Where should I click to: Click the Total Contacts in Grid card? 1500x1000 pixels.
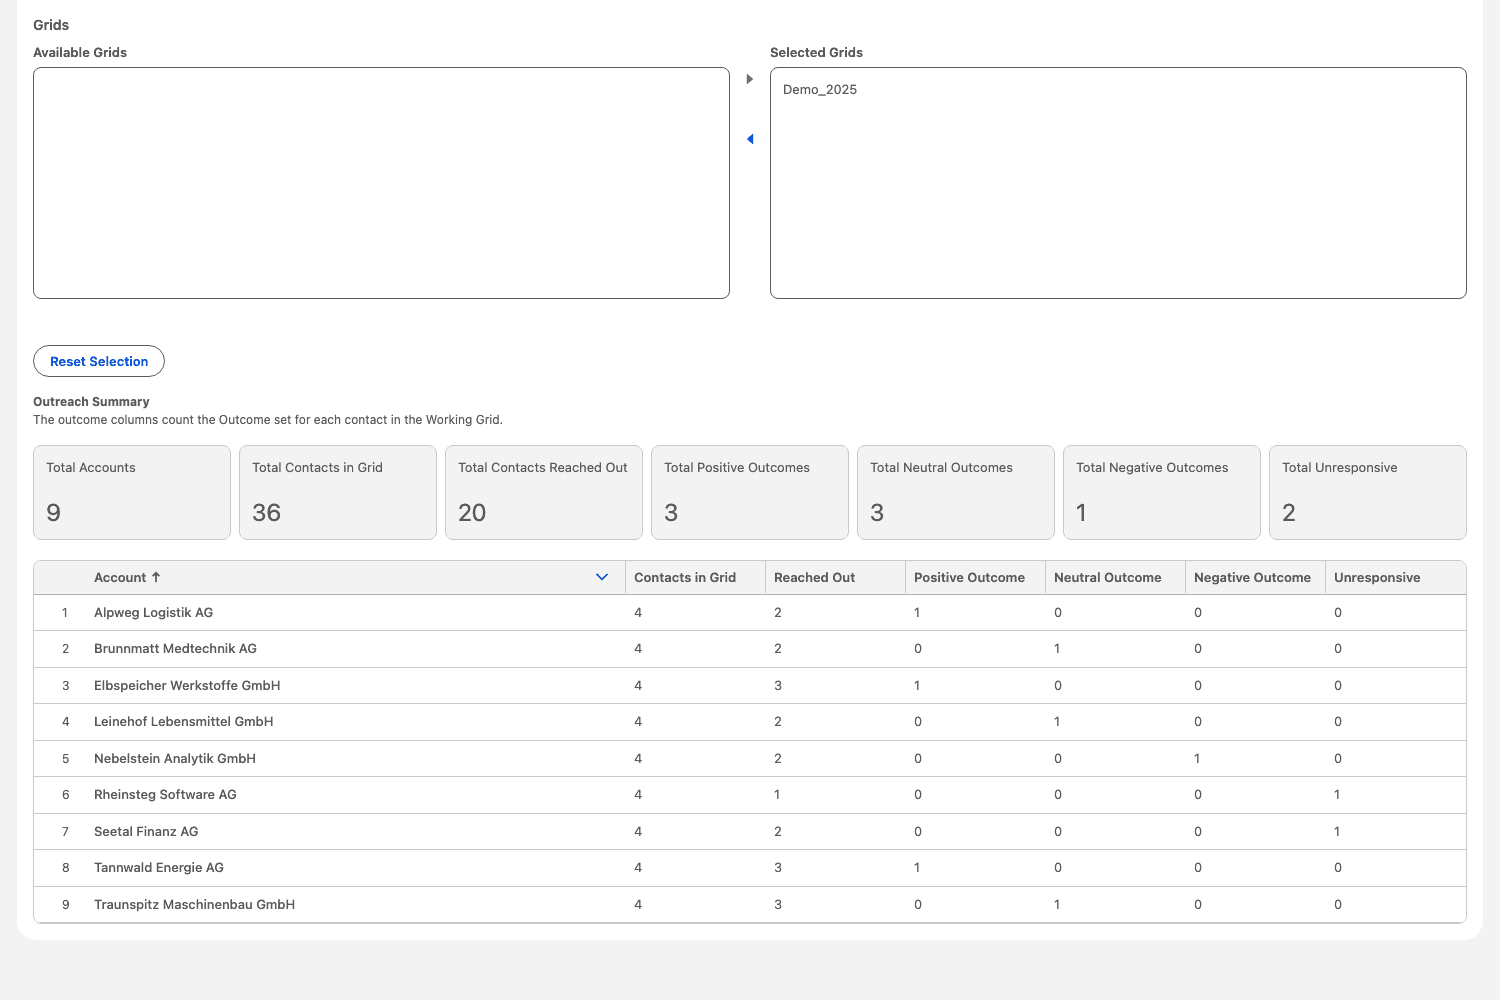(x=338, y=492)
